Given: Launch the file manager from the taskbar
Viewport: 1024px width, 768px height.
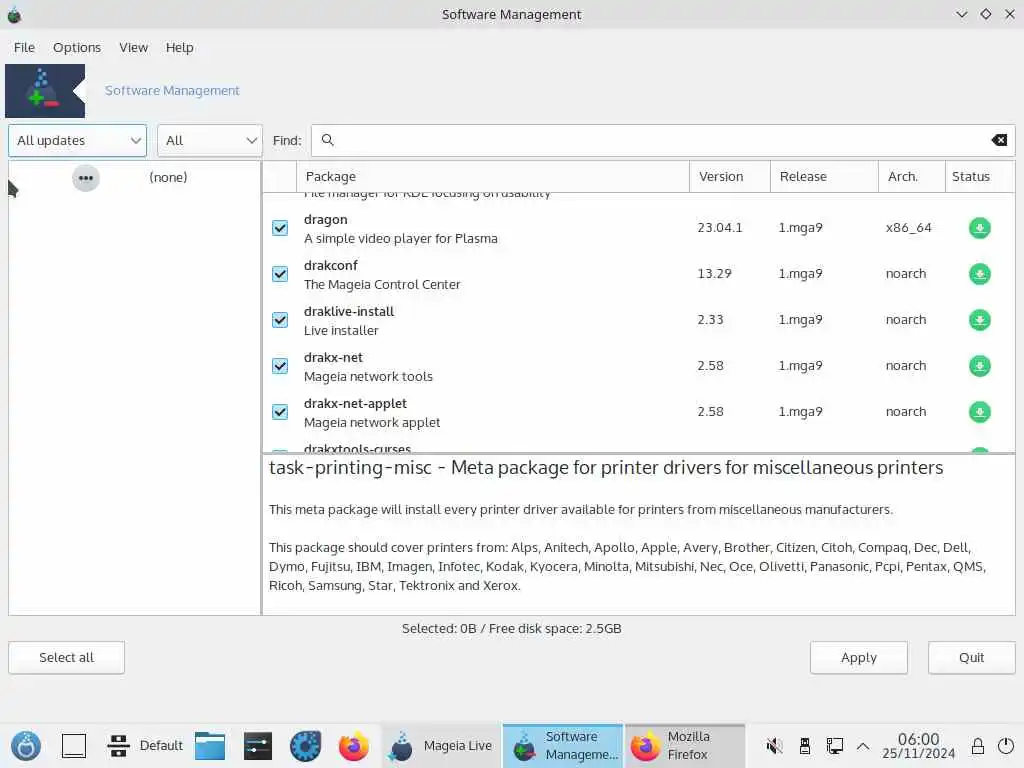Looking at the screenshot, I should (x=210, y=745).
